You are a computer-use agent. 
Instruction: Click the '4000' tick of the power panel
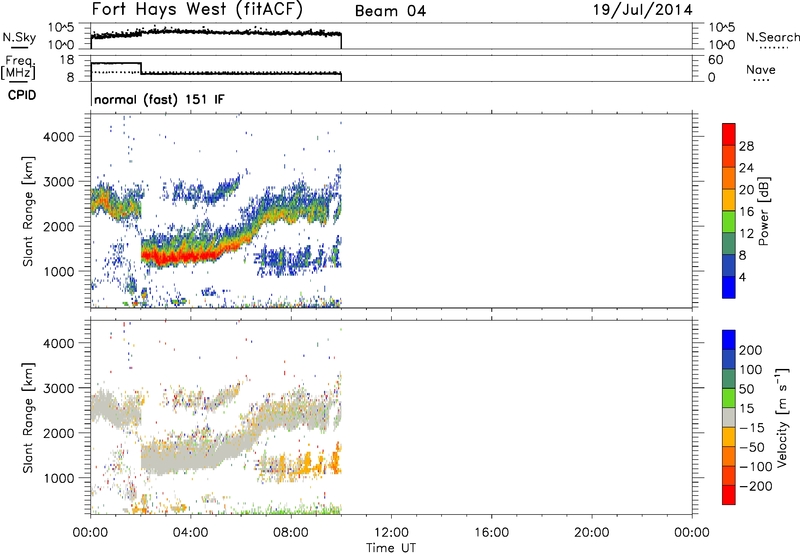pyautogui.click(x=59, y=137)
